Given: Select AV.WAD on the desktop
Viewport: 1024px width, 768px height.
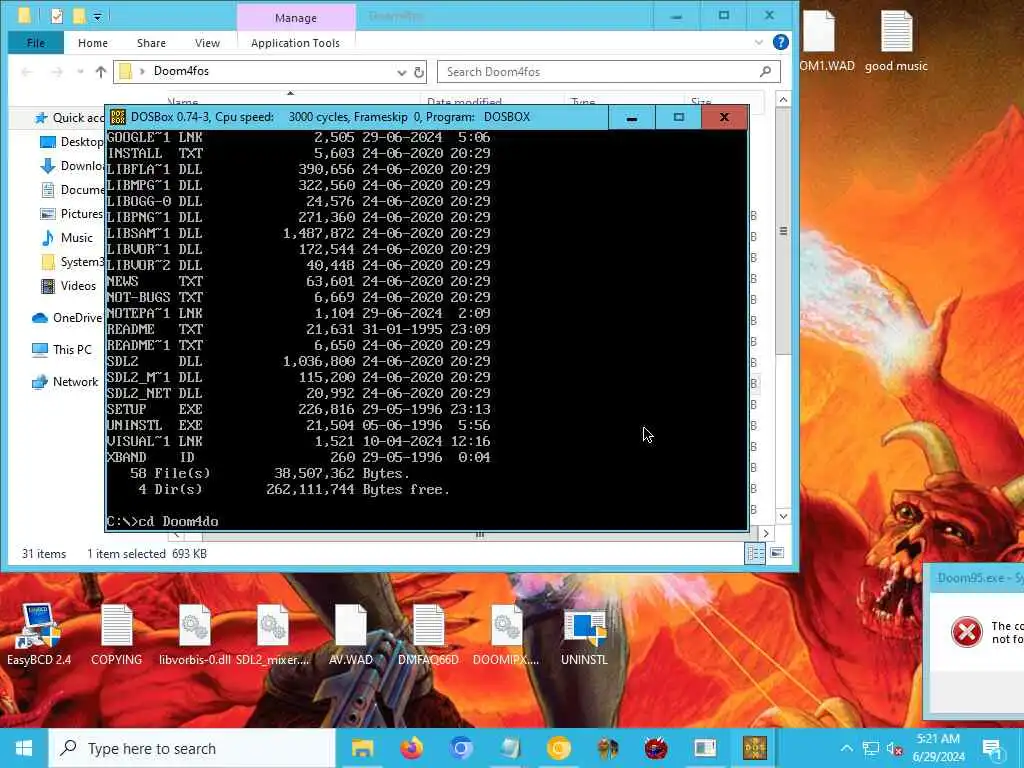Looking at the screenshot, I should tap(351, 633).
